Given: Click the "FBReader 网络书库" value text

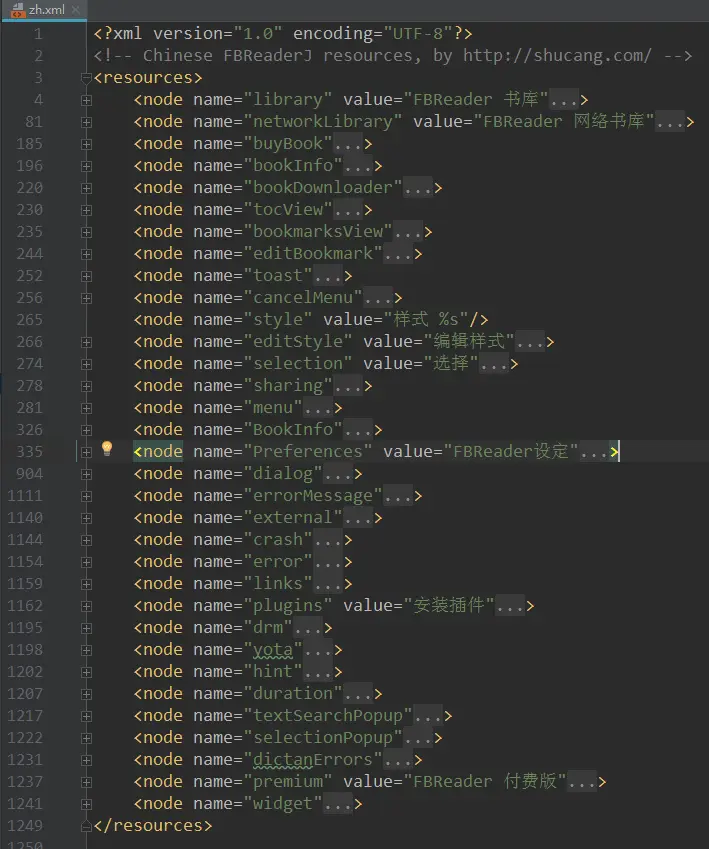Looking at the screenshot, I should 563,121.
